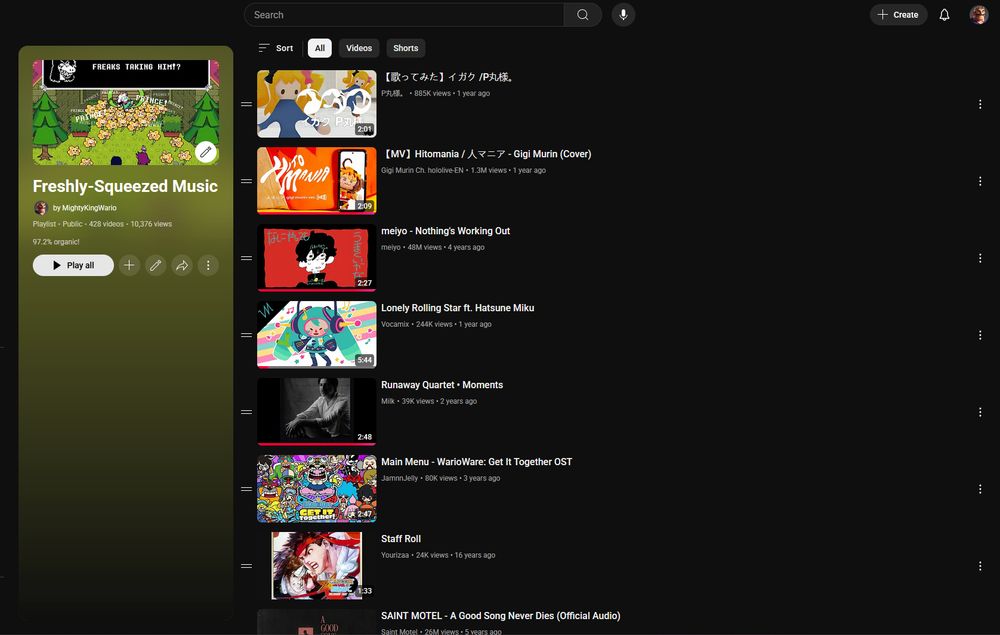Open options for Staff Roll video
The image size is (1000, 635).
tap(980, 566)
